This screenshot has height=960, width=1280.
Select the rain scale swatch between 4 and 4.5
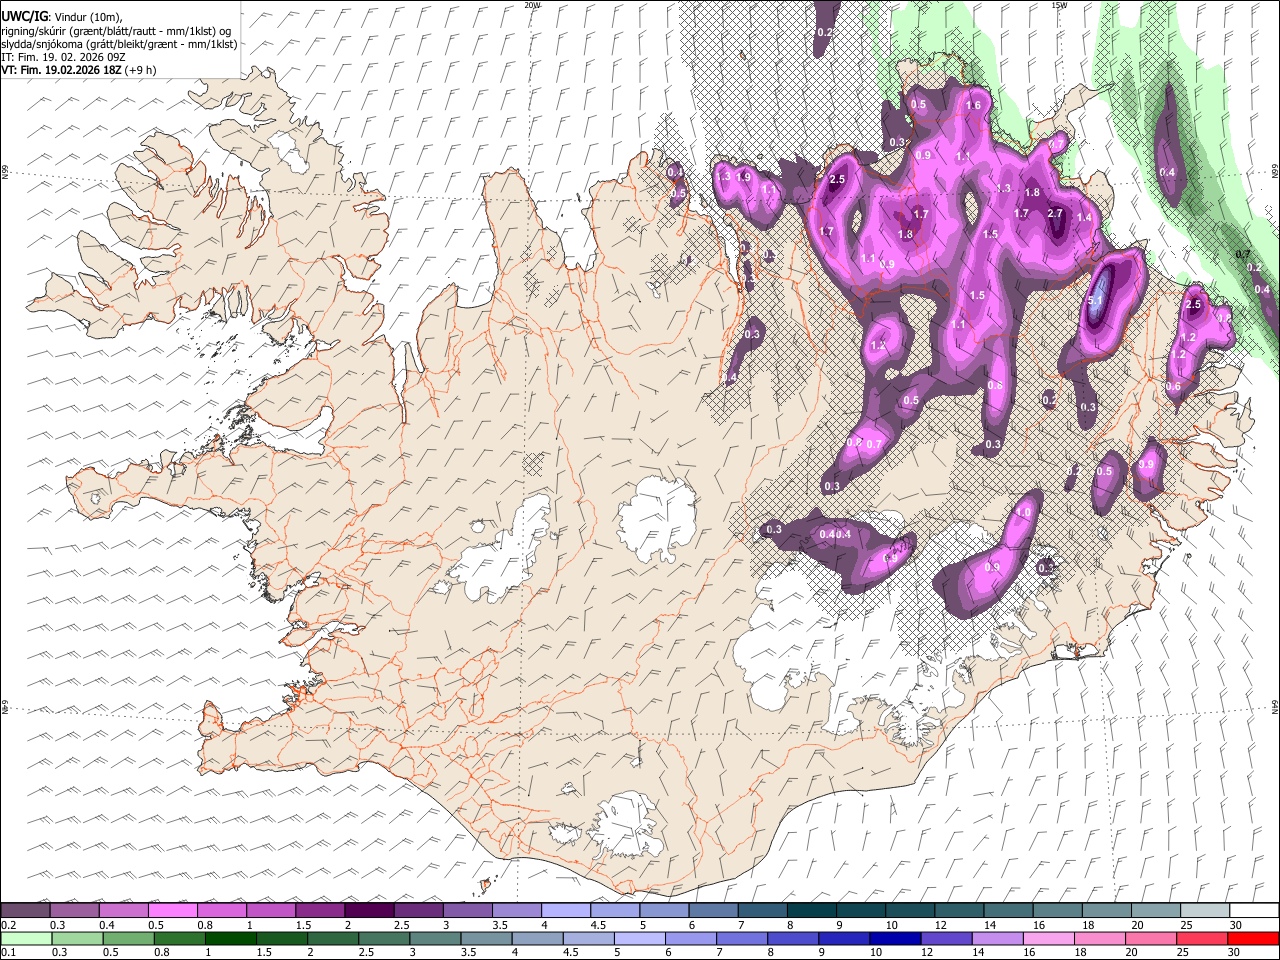point(538,938)
